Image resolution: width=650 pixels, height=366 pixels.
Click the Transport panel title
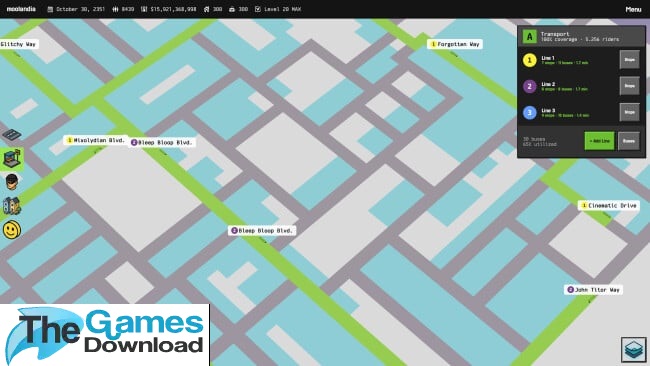coord(555,34)
